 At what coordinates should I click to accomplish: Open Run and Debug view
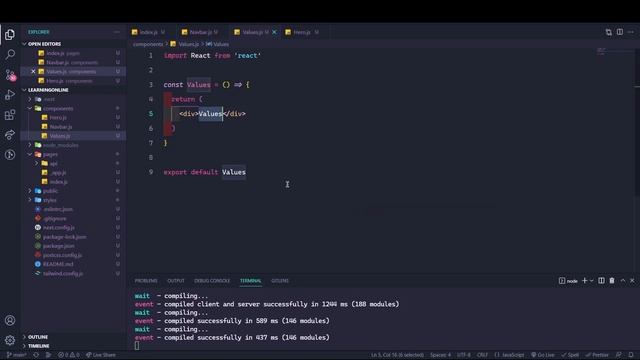(x=10, y=95)
